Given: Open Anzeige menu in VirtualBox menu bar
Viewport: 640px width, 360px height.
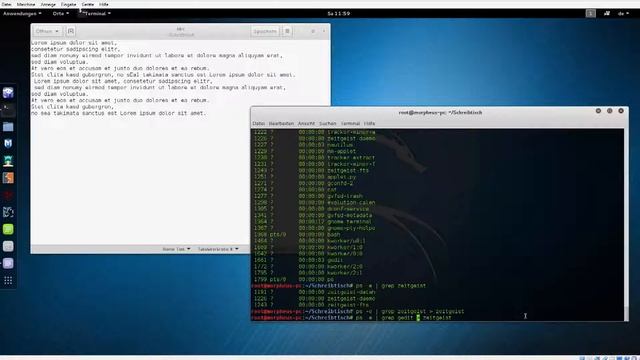Looking at the screenshot, I should (48, 4).
